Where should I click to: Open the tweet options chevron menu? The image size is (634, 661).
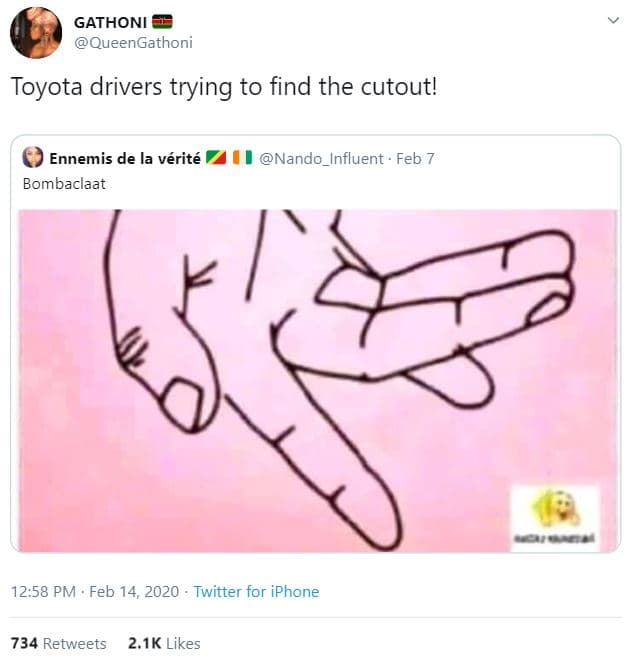[x=613, y=21]
